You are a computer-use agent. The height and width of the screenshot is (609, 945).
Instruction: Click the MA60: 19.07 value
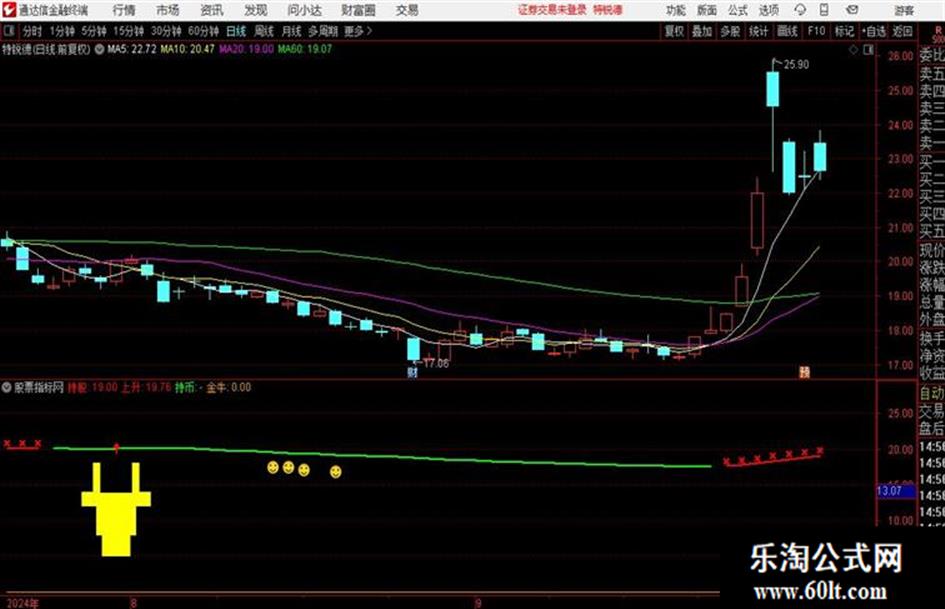[x=304, y=49]
